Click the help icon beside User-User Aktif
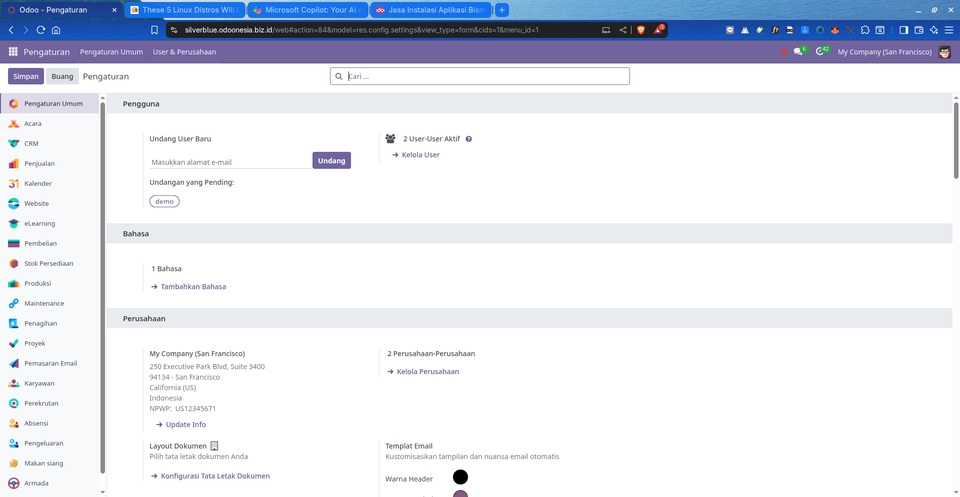This screenshot has height=497, width=960. pos(468,139)
